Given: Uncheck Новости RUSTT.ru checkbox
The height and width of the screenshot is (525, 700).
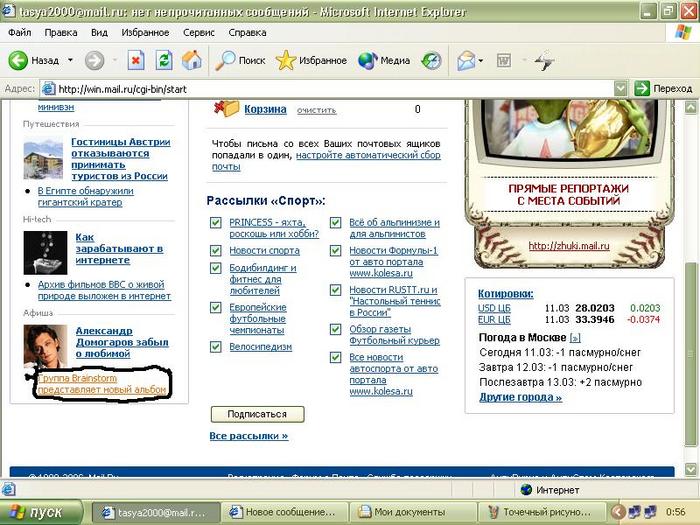Looking at the screenshot, I should pyautogui.click(x=335, y=290).
